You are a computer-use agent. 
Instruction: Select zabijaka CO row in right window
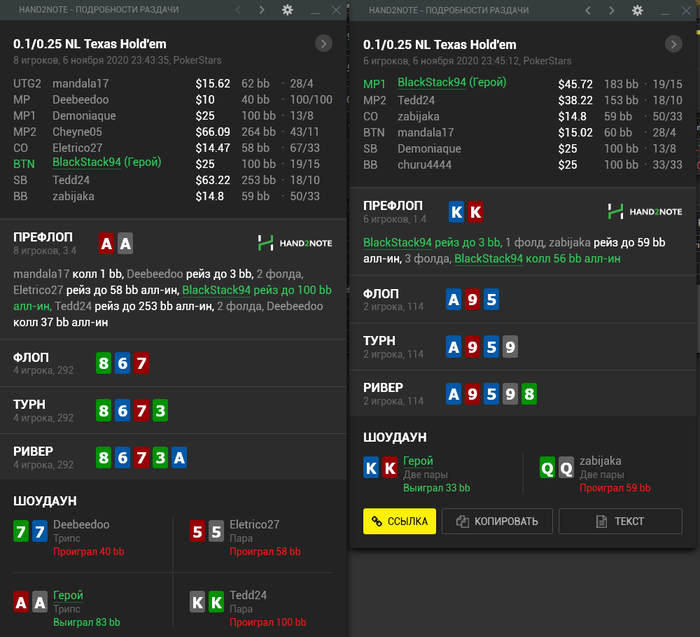coord(523,117)
